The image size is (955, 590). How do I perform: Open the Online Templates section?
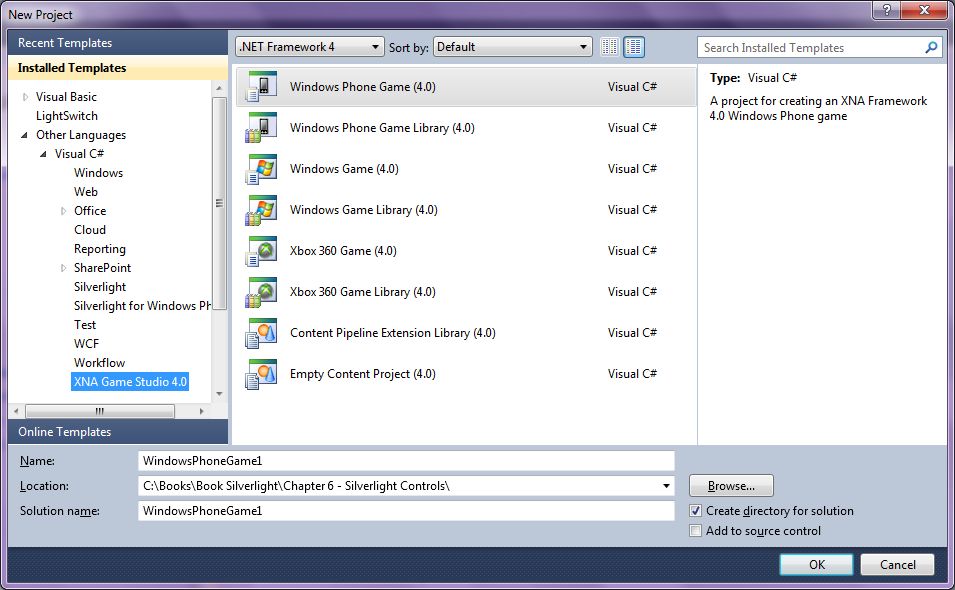click(x=118, y=432)
